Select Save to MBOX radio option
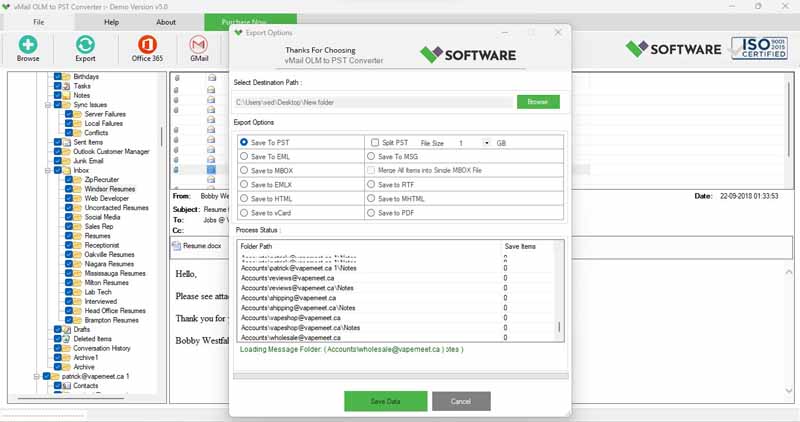This screenshot has width=800, height=422. coord(244,170)
